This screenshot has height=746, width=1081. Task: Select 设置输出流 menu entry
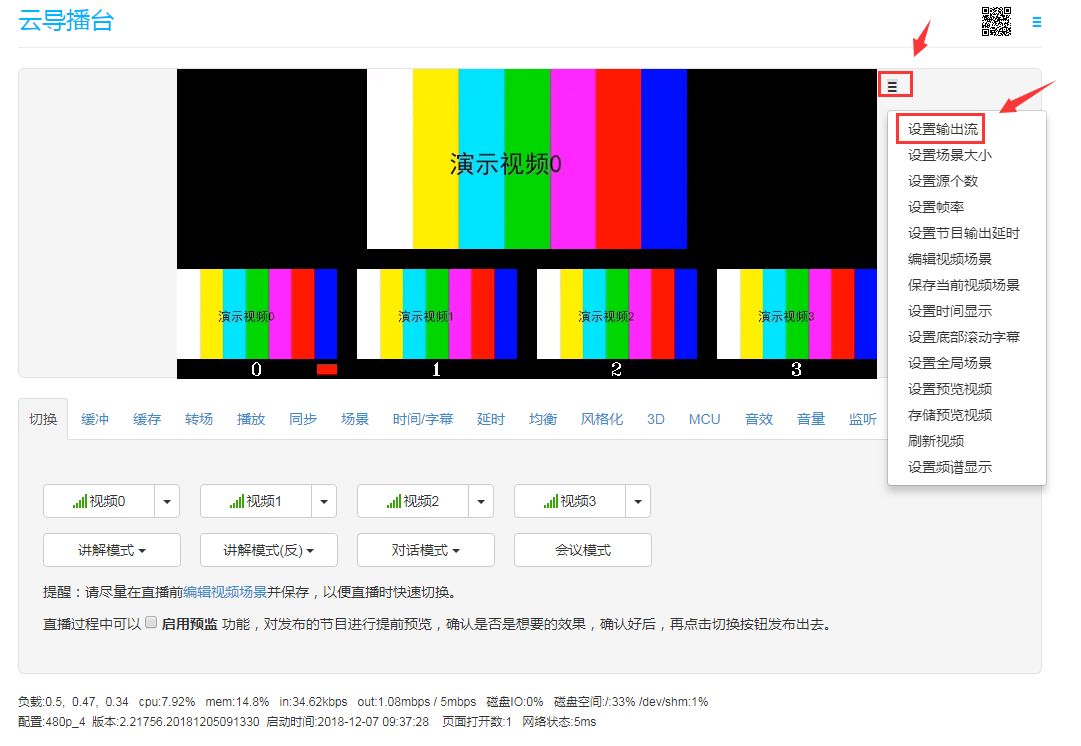942,129
